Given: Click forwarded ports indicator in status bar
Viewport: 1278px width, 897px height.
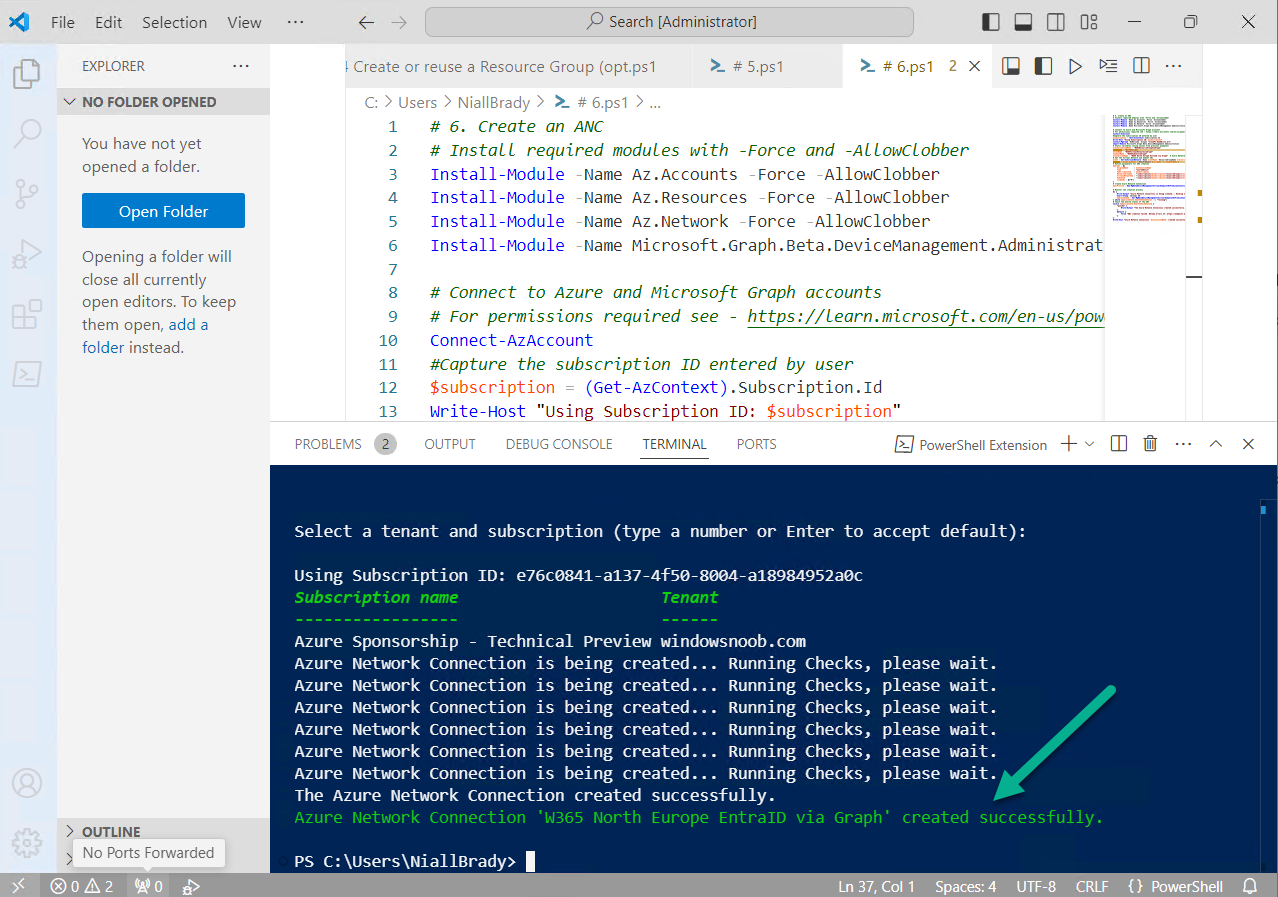Looking at the screenshot, I should [x=149, y=886].
